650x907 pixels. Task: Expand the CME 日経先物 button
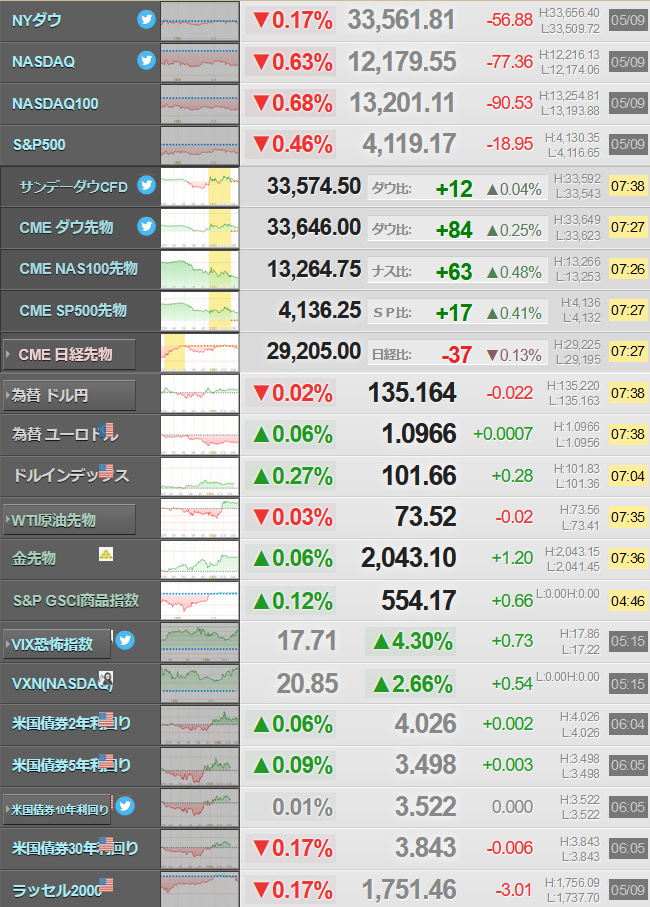click(x=69, y=354)
